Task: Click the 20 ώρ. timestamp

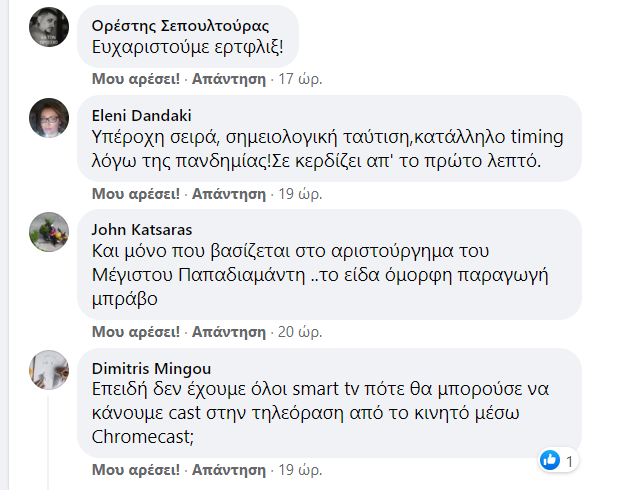Action: (x=300, y=332)
